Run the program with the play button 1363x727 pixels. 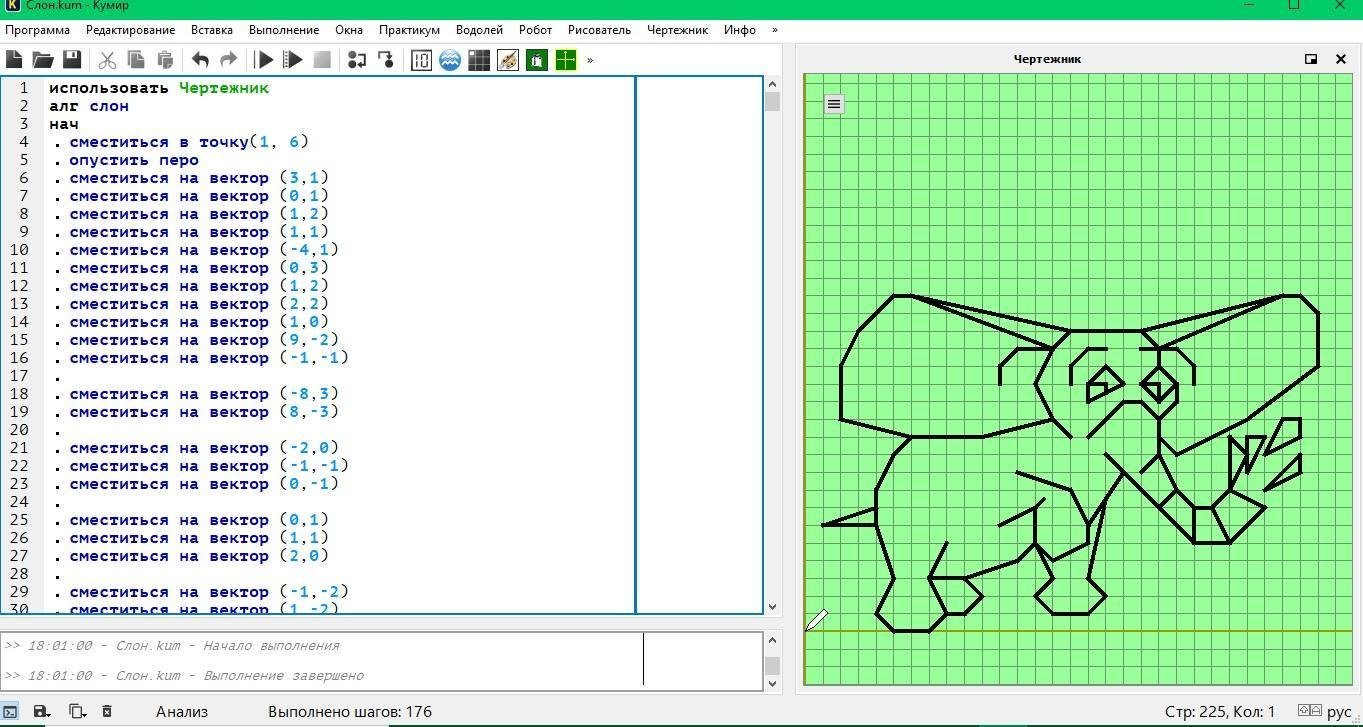(265, 60)
